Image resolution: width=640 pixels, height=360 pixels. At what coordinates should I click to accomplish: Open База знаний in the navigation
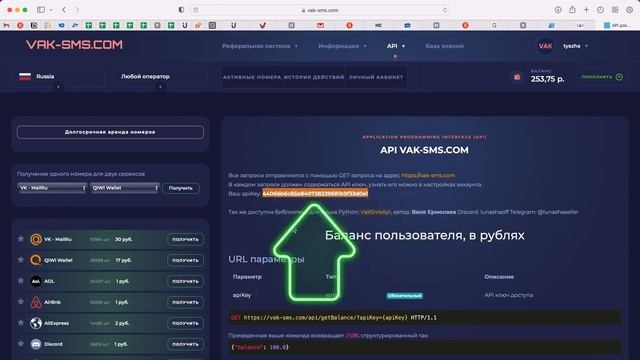(444, 46)
